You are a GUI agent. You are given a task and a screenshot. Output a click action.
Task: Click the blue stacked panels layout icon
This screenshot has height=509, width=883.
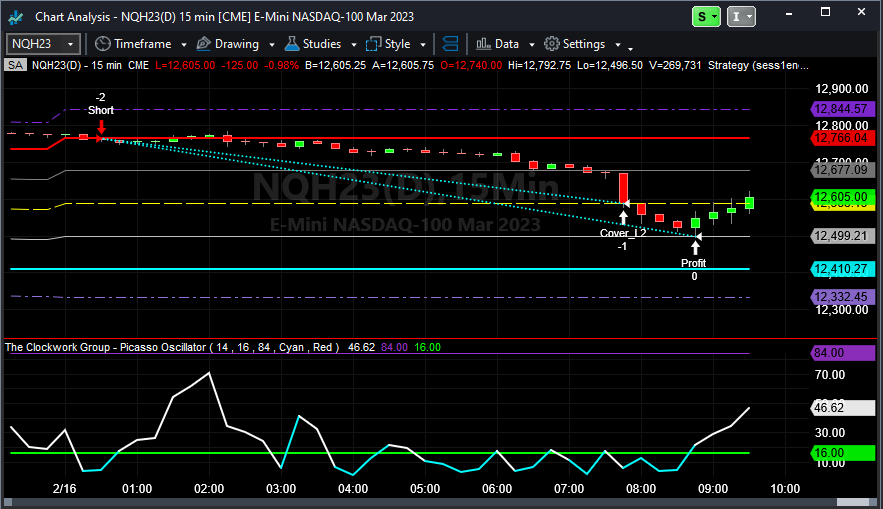(x=451, y=44)
